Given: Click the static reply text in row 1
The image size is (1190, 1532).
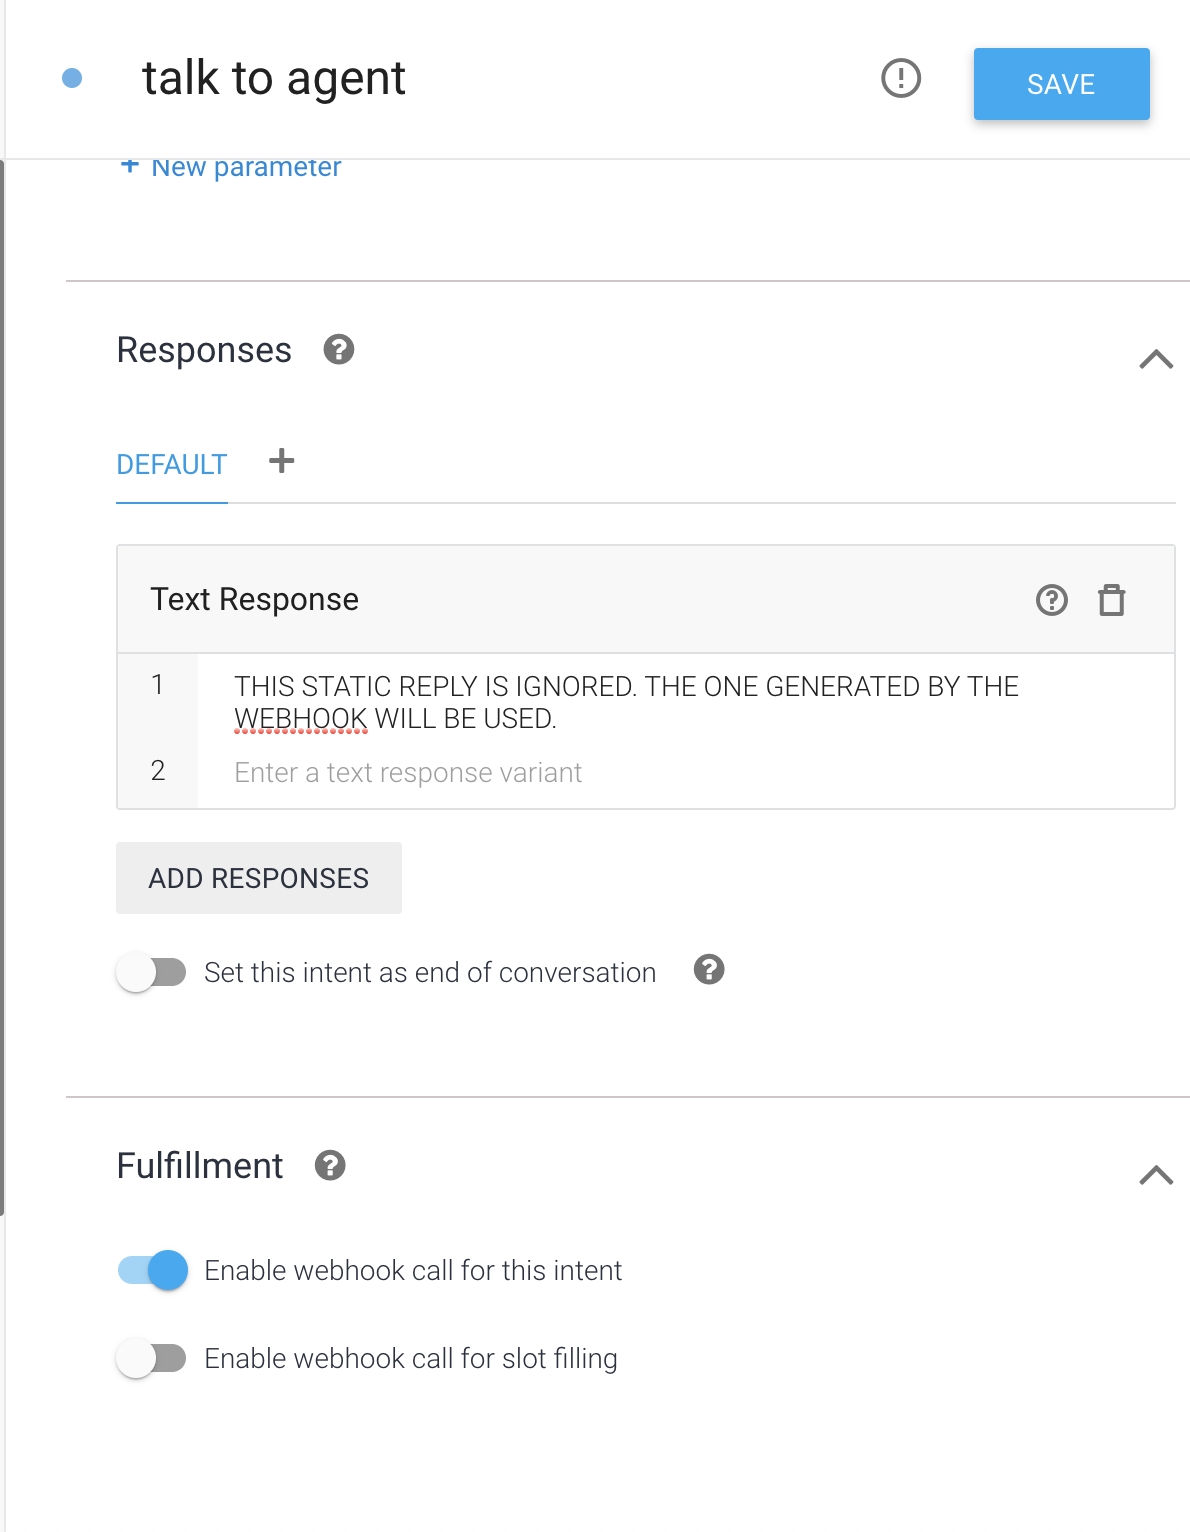Looking at the screenshot, I should (626, 702).
